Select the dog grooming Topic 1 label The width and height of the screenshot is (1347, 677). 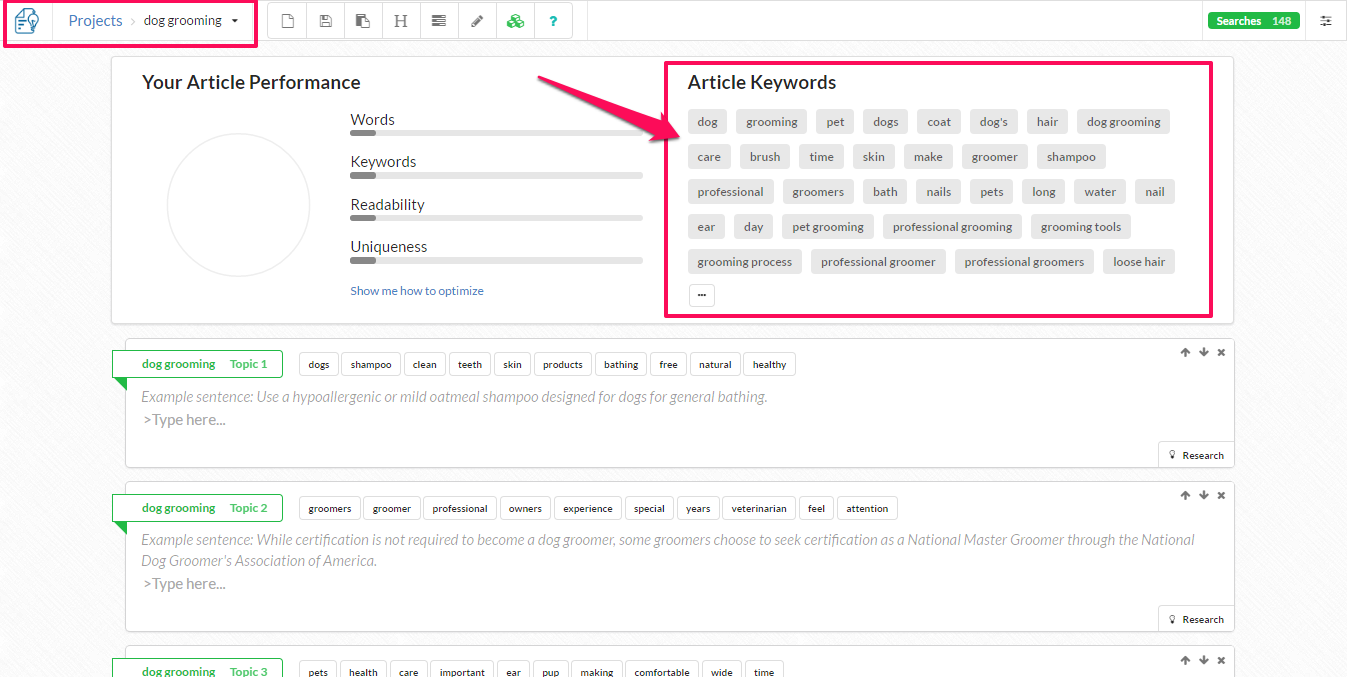pyautogui.click(x=197, y=364)
